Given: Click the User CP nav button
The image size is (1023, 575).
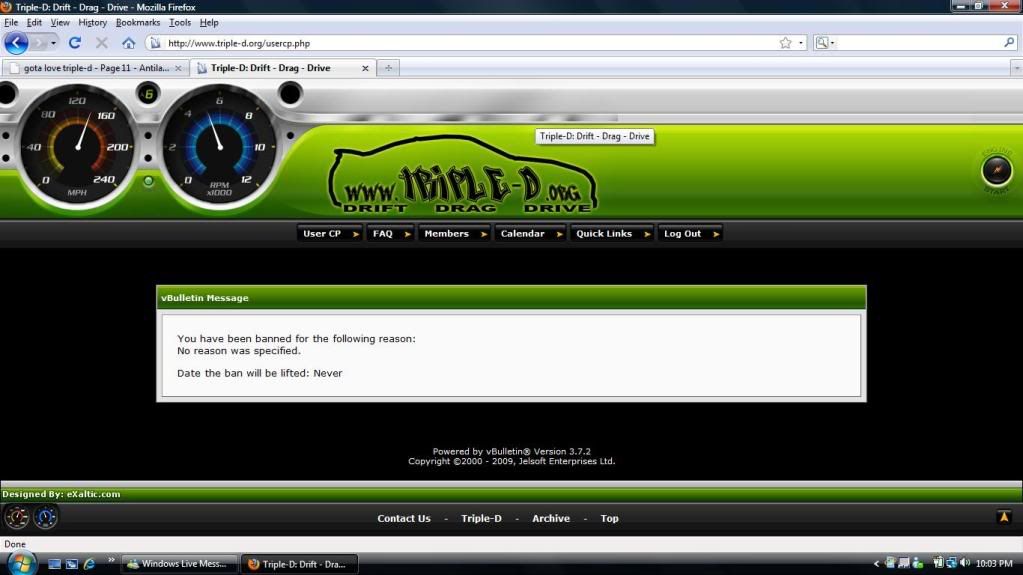Looking at the screenshot, I should (x=330, y=234).
